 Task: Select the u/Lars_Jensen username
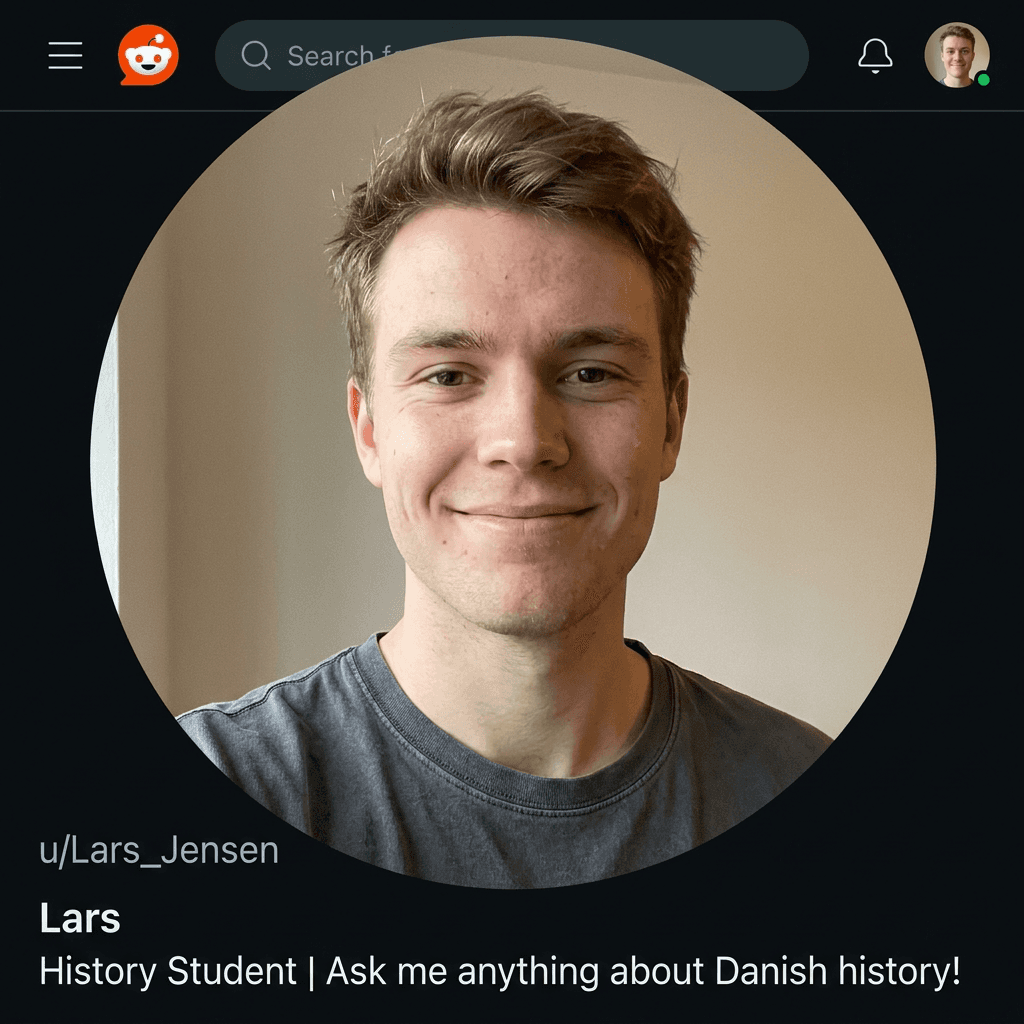159,850
